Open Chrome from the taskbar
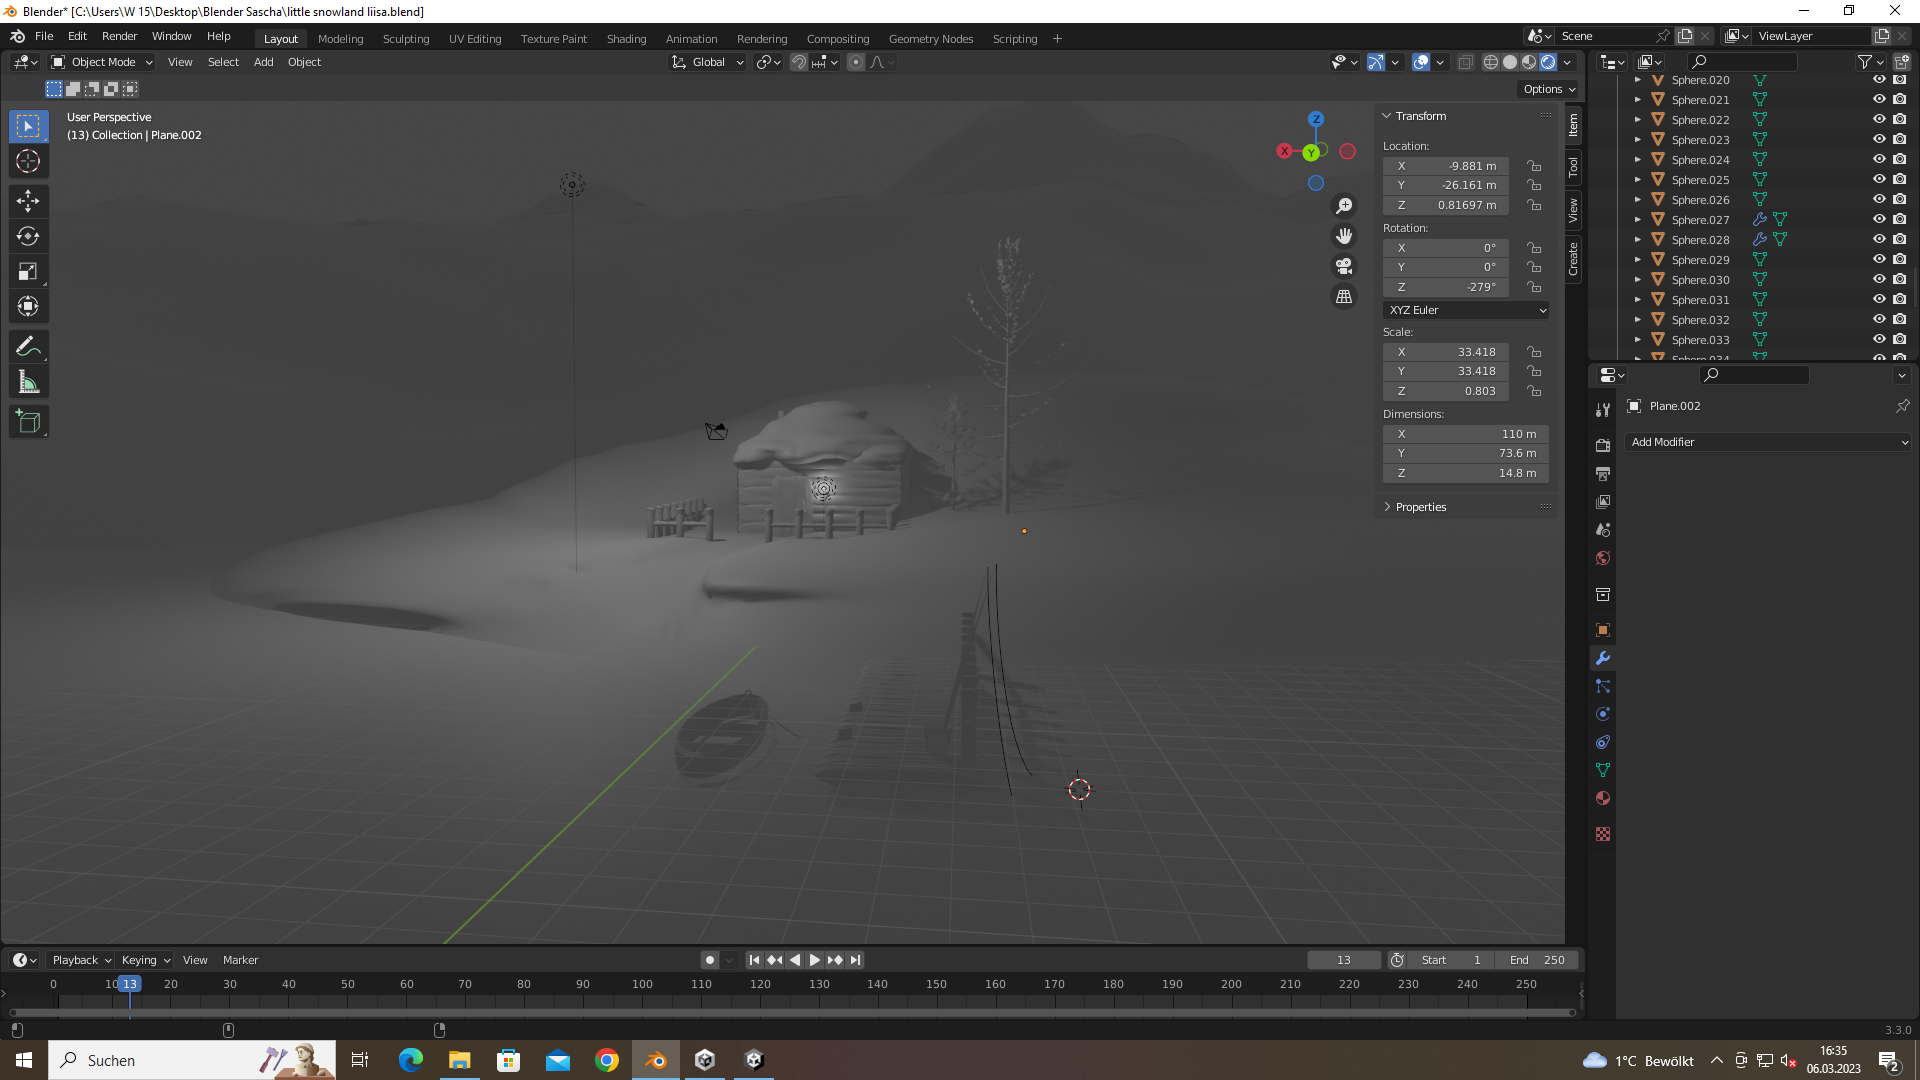The height and width of the screenshot is (1080, 1920). 607,1060
